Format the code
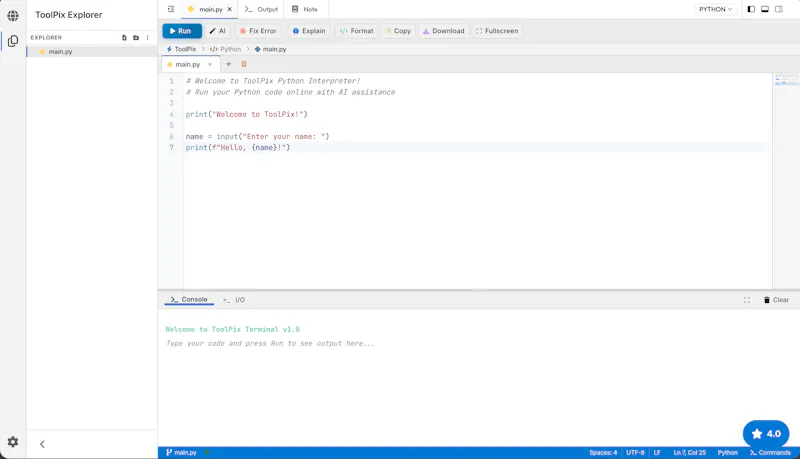The width and height of the screenshot is (800, 459). [357, 31]
